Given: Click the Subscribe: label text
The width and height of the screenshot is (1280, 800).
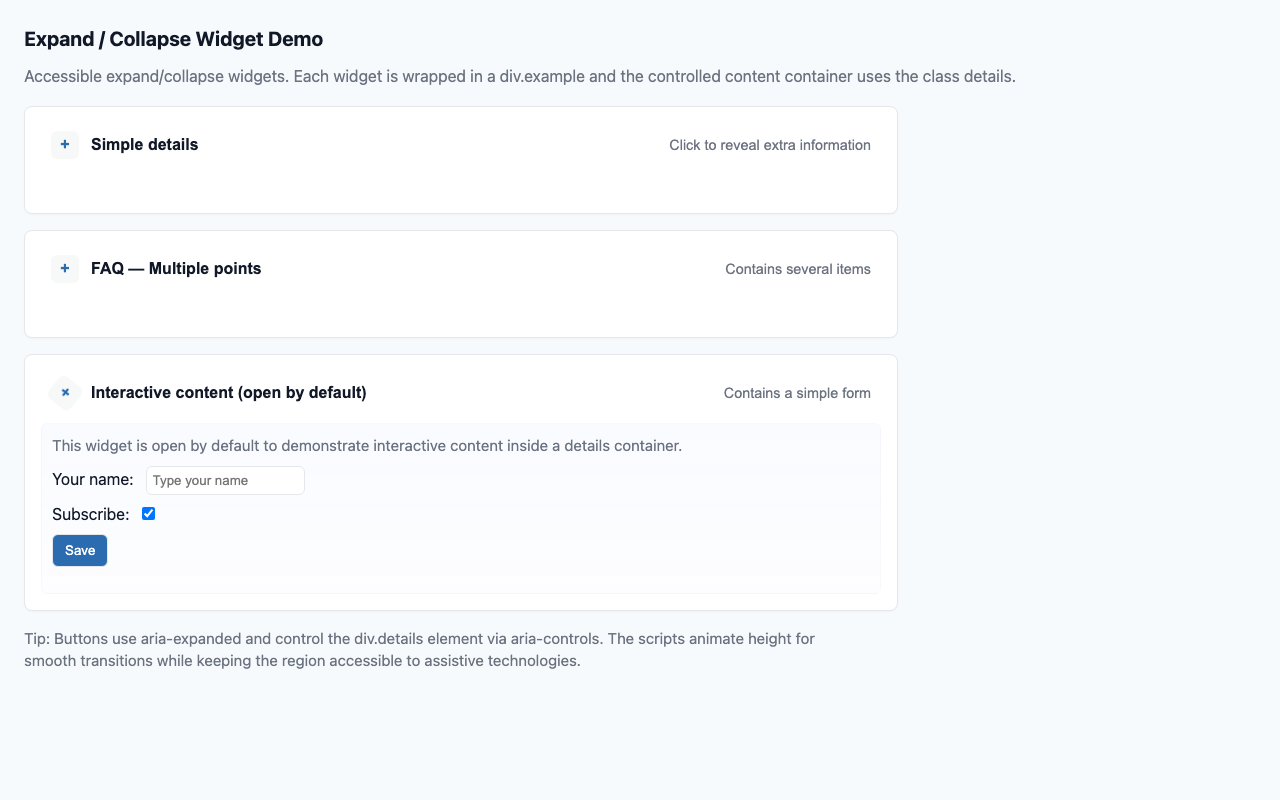Looking at the screenshot, I should click(90, 514).
